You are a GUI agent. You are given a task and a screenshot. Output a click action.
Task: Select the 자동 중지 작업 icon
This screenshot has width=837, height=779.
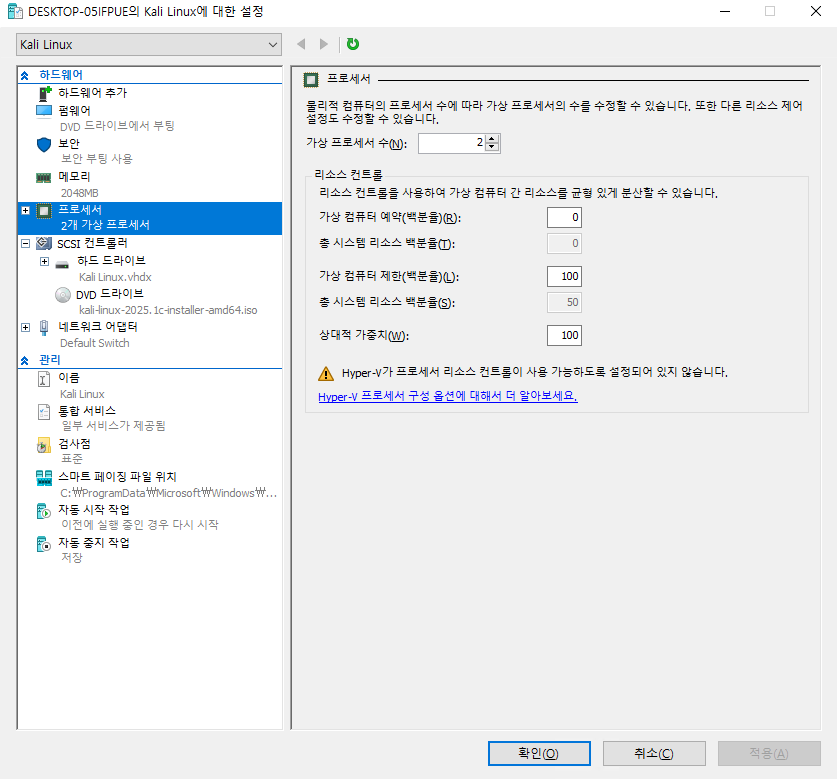pos(44,544)
